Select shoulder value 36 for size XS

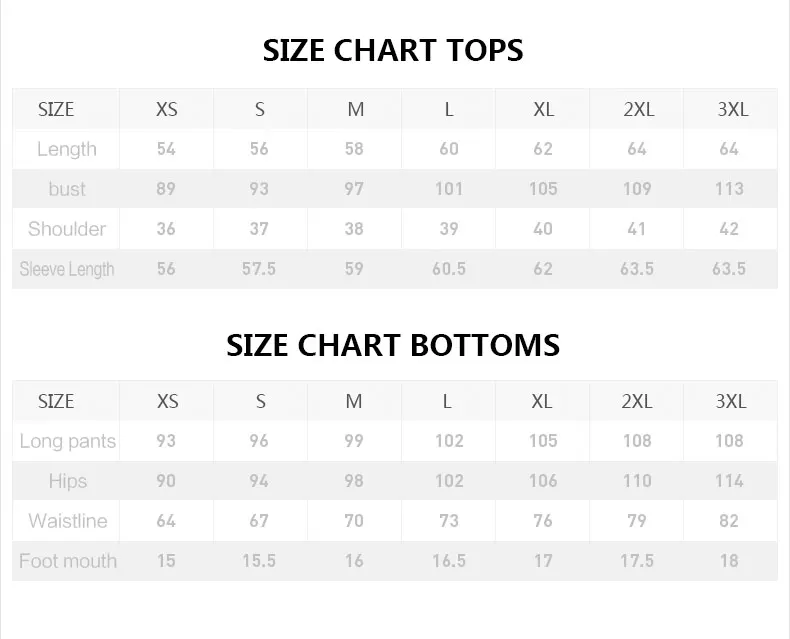click(166, 229)
